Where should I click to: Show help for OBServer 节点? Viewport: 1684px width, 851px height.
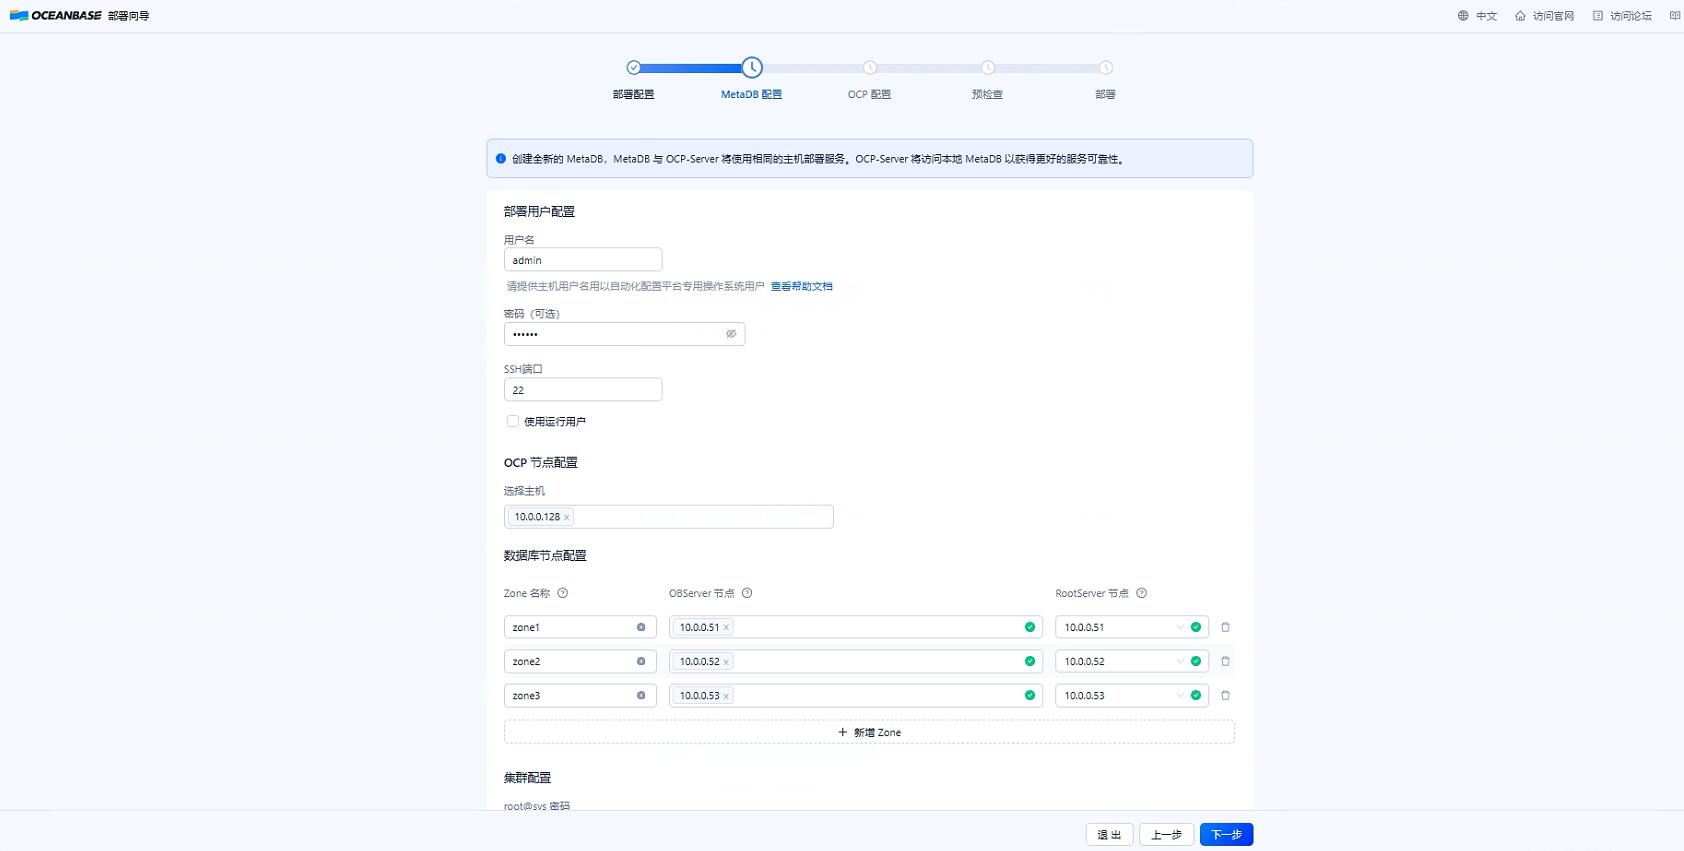[x=747, y=593]
